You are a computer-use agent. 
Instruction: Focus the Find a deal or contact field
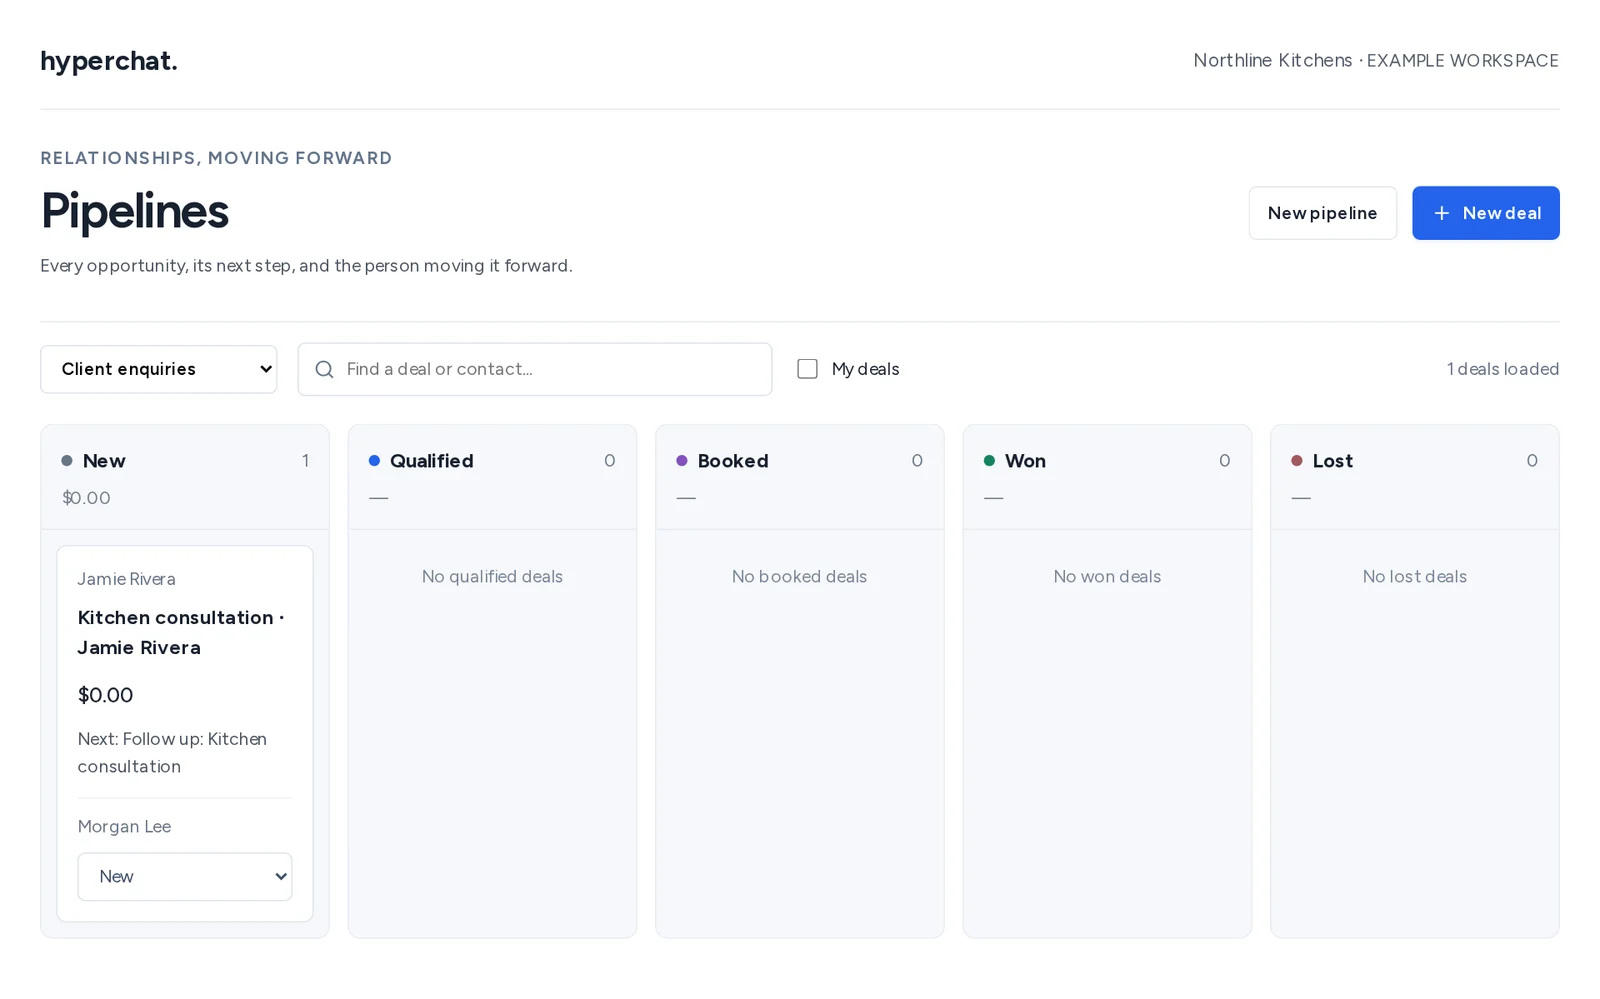535,369
